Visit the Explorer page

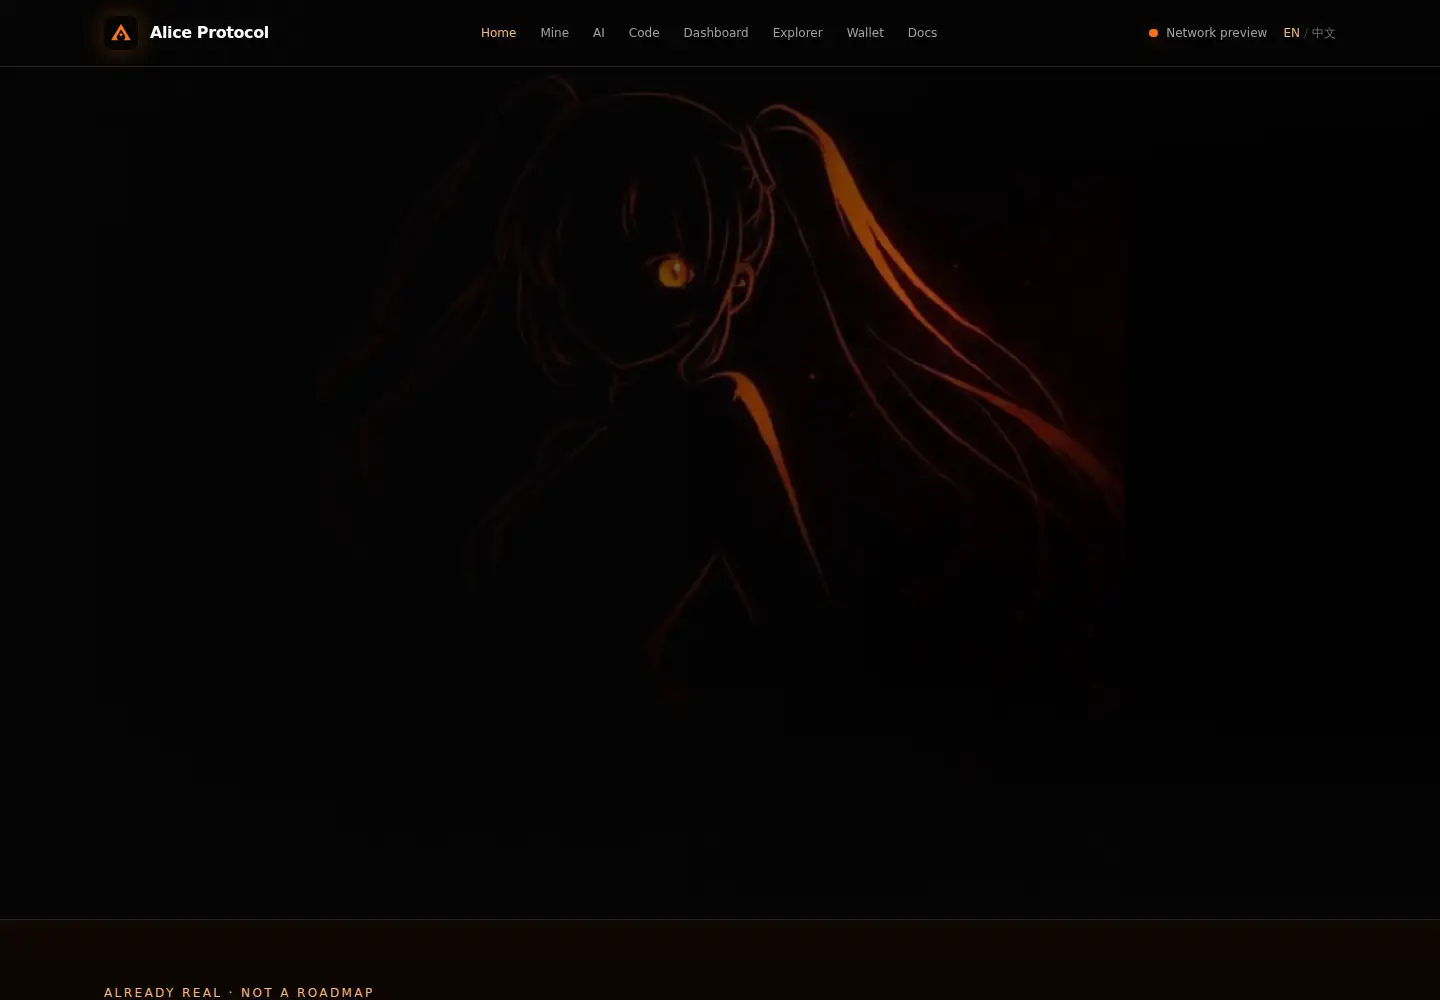pyautogui.click(x=797, y=33)
